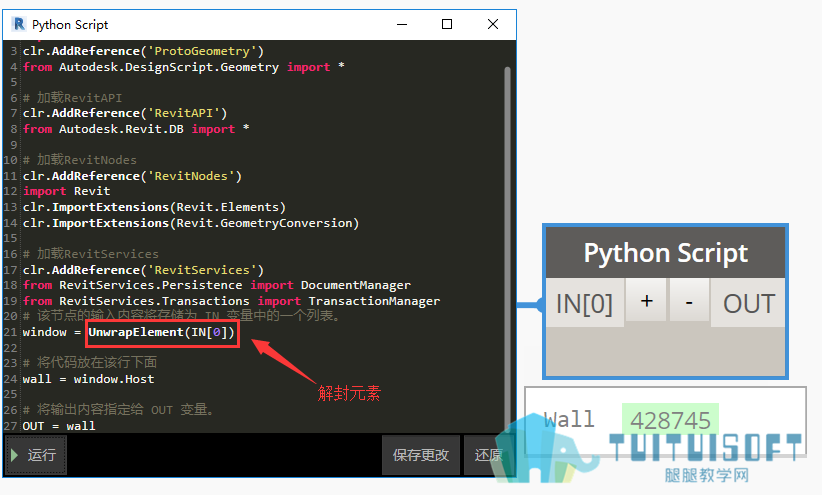Run the script with 运行 button
The height and width of the screenshot is (495, 822).
click(36, 455)
